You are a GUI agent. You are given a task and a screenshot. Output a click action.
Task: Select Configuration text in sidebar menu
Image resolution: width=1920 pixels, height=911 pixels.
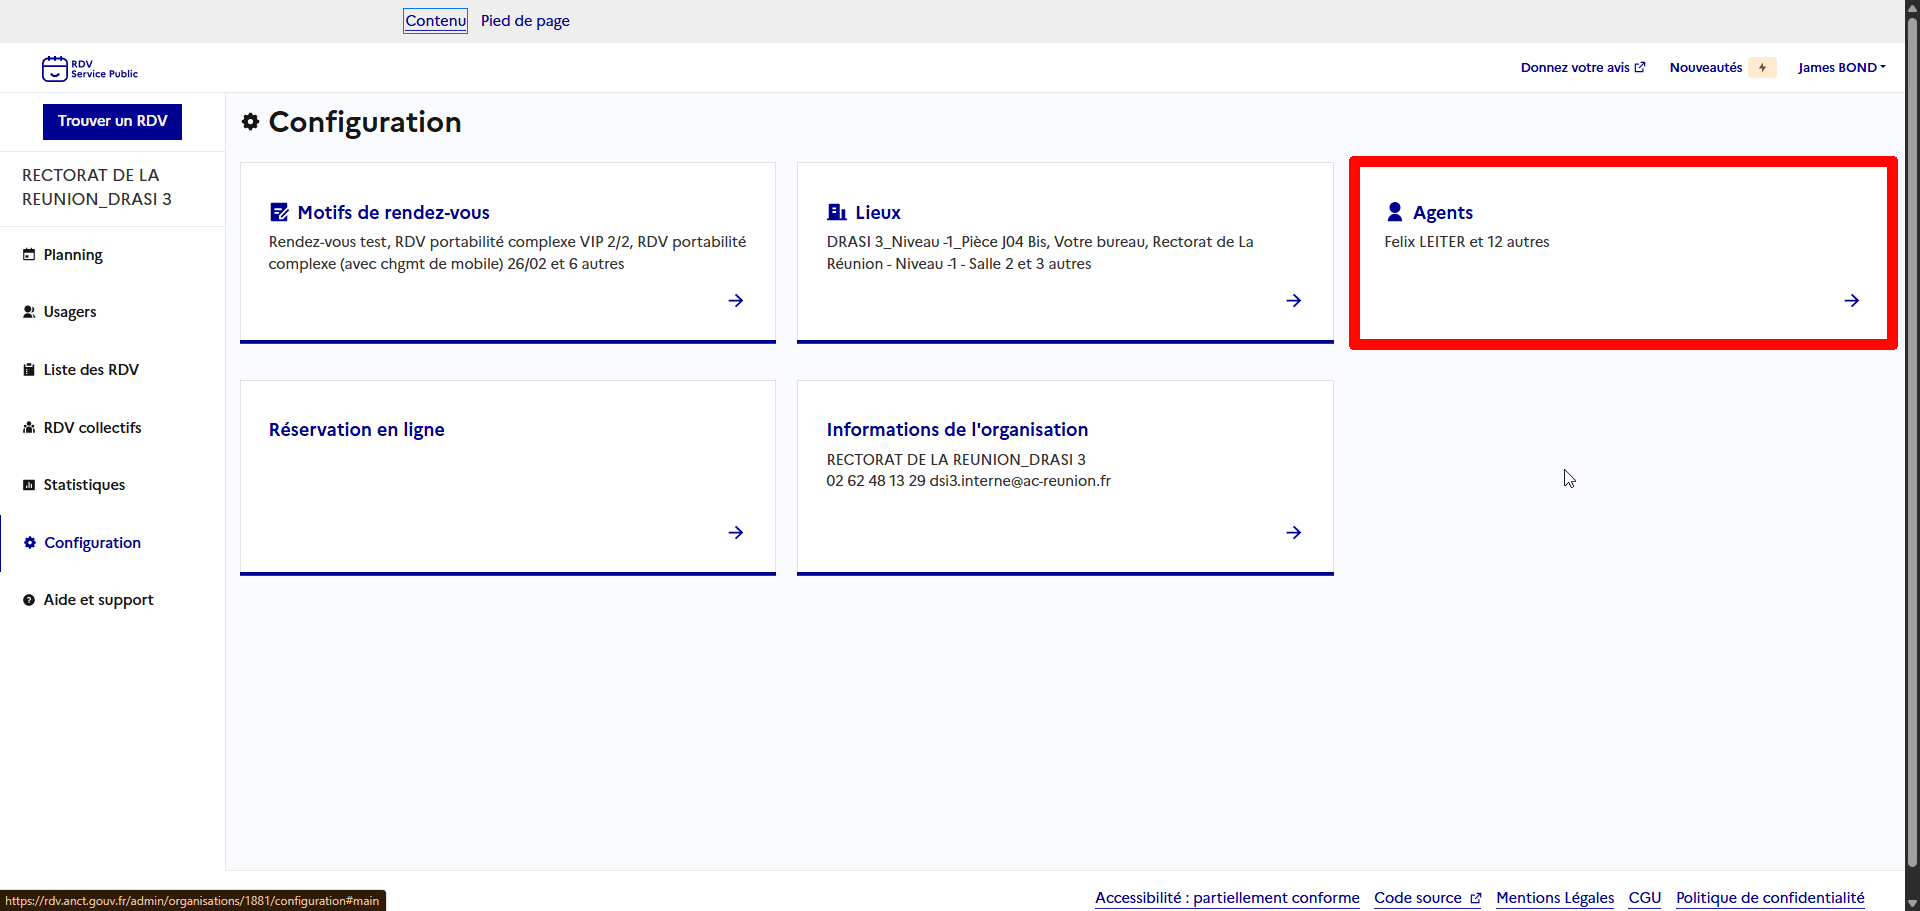coord(92,543)
